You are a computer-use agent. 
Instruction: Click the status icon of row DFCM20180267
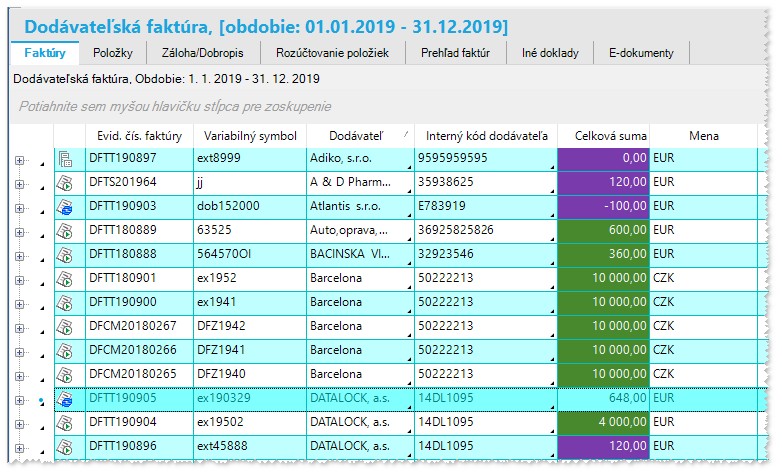(x=64, y=327)
